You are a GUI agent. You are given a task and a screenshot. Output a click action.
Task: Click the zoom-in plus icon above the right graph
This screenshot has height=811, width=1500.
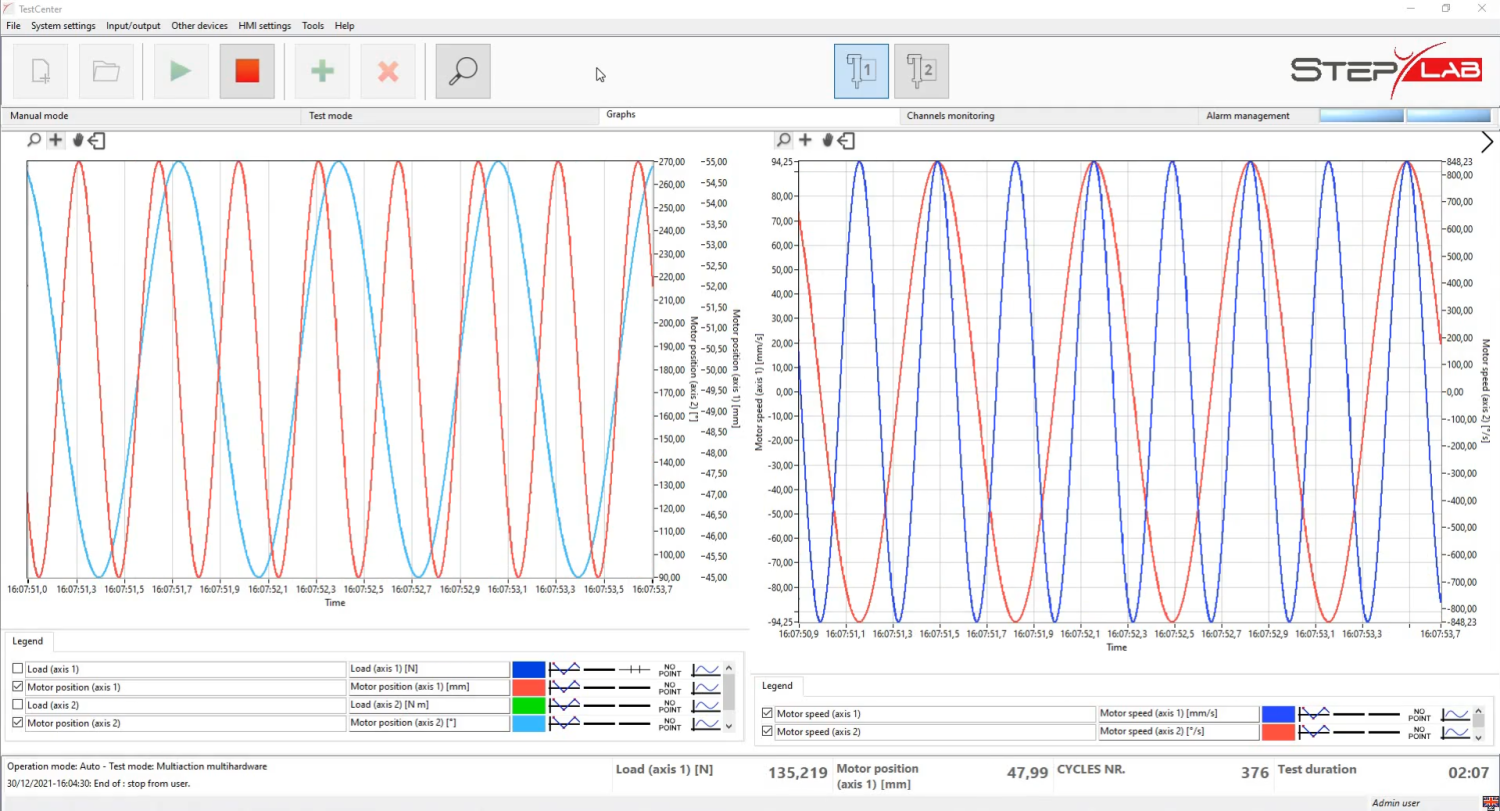tap(805, 140)
